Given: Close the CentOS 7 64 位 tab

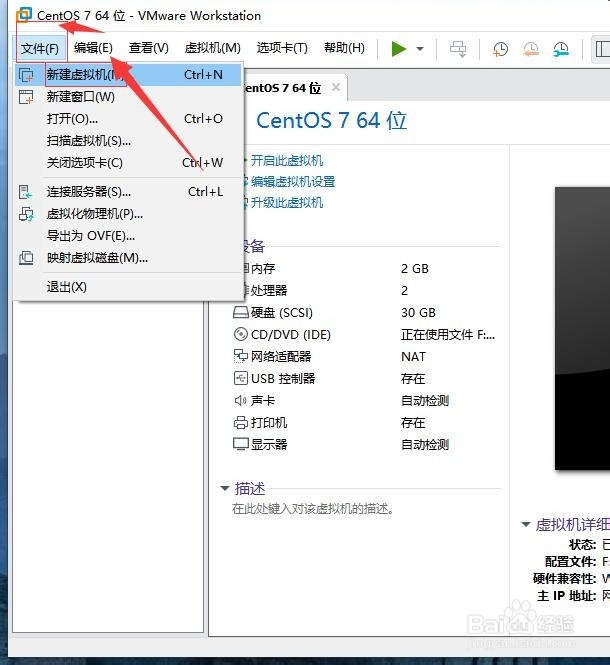Looking at the screenshot, I should point(336,87).
